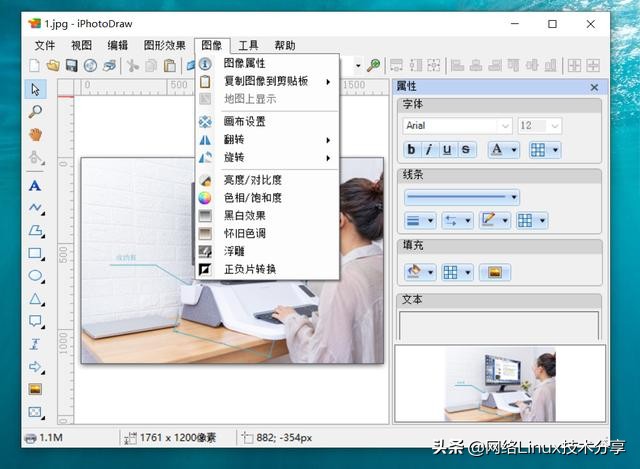Select the bottom crop frame tool

tap(36, 412)
